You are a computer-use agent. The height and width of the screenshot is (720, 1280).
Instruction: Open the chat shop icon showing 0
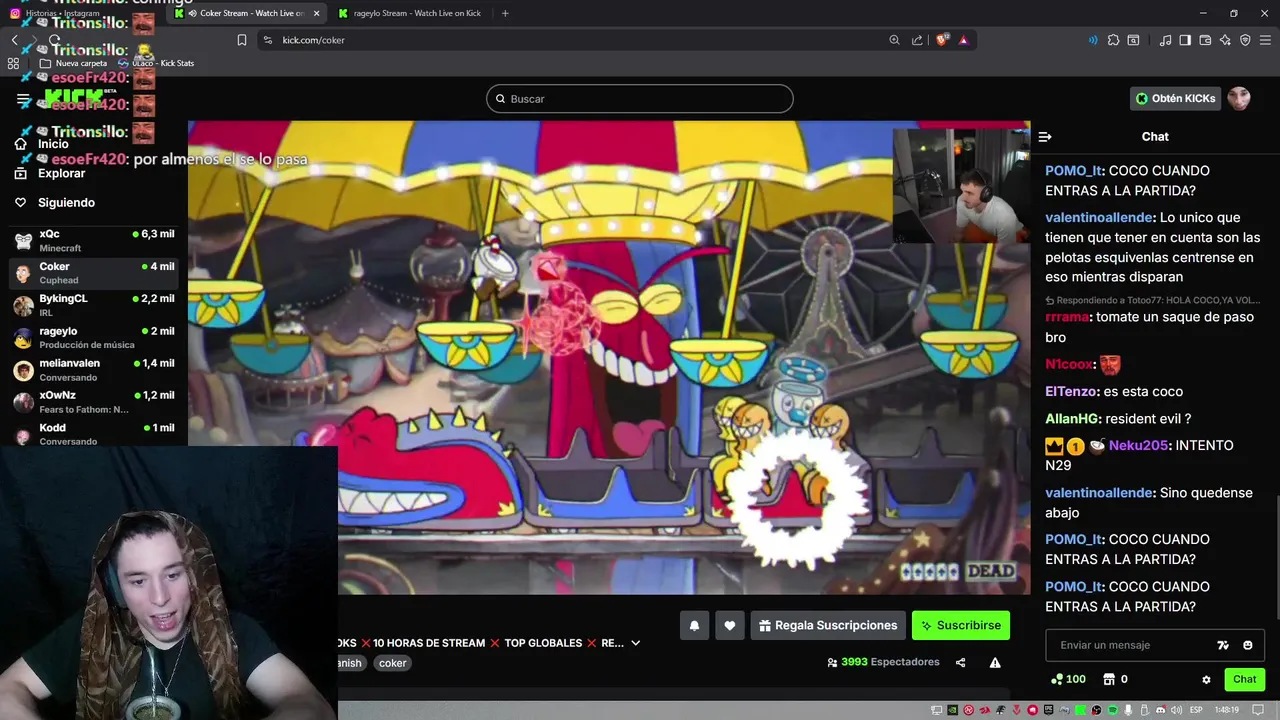point(1116,679)
